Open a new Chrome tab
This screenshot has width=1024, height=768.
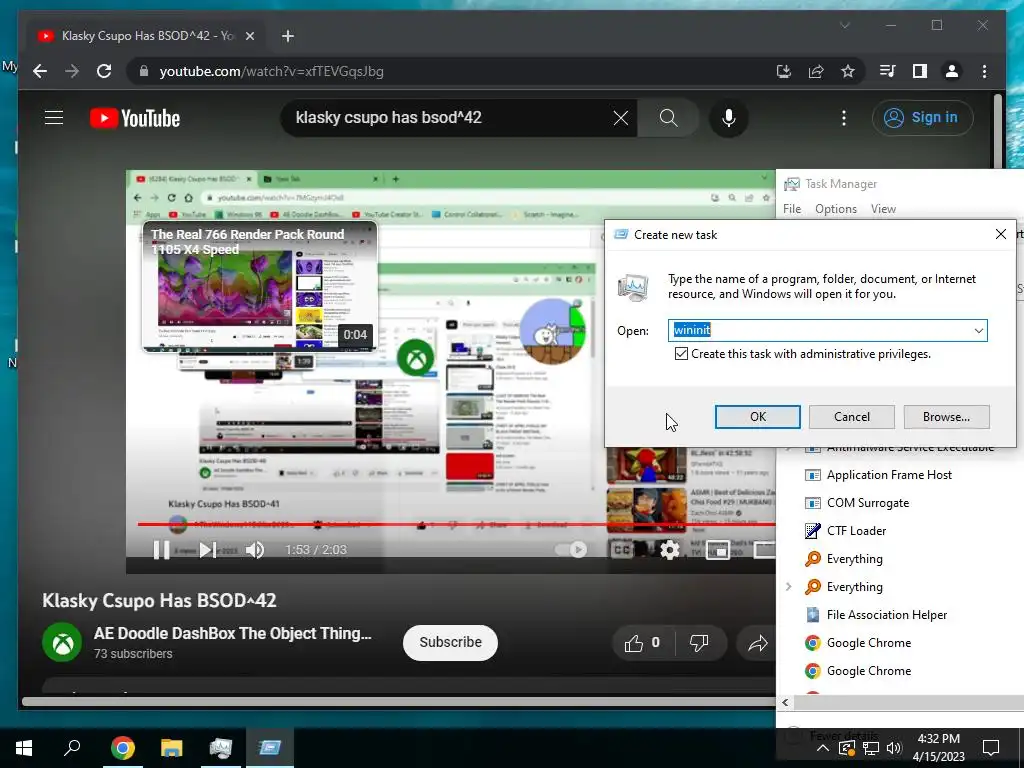coord(287,36)
